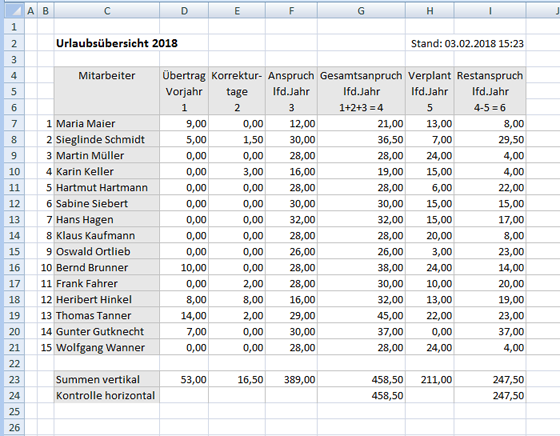Select row header 7
Screen dimensions: 560x436
pos(14,124)
